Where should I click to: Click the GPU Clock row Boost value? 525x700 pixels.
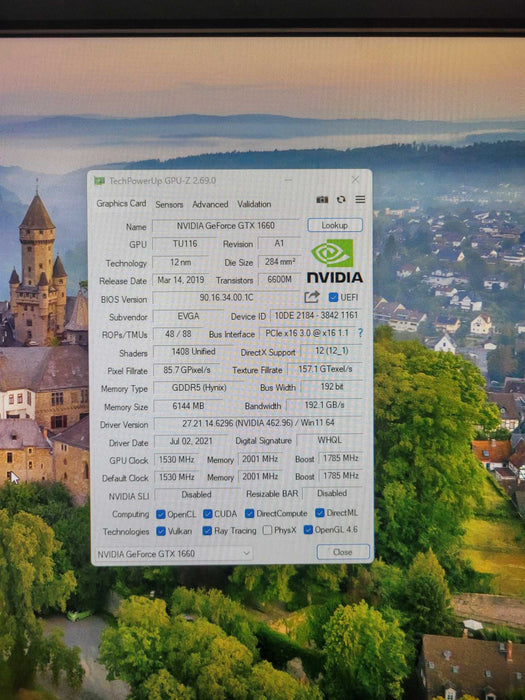(341, 458)
